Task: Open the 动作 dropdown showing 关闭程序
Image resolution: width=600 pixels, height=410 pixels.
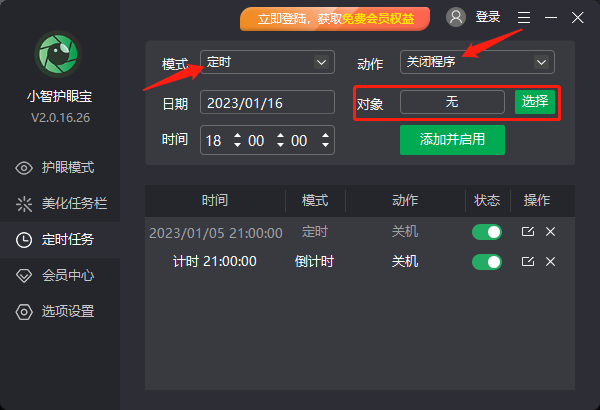Action: coord(477,62)
